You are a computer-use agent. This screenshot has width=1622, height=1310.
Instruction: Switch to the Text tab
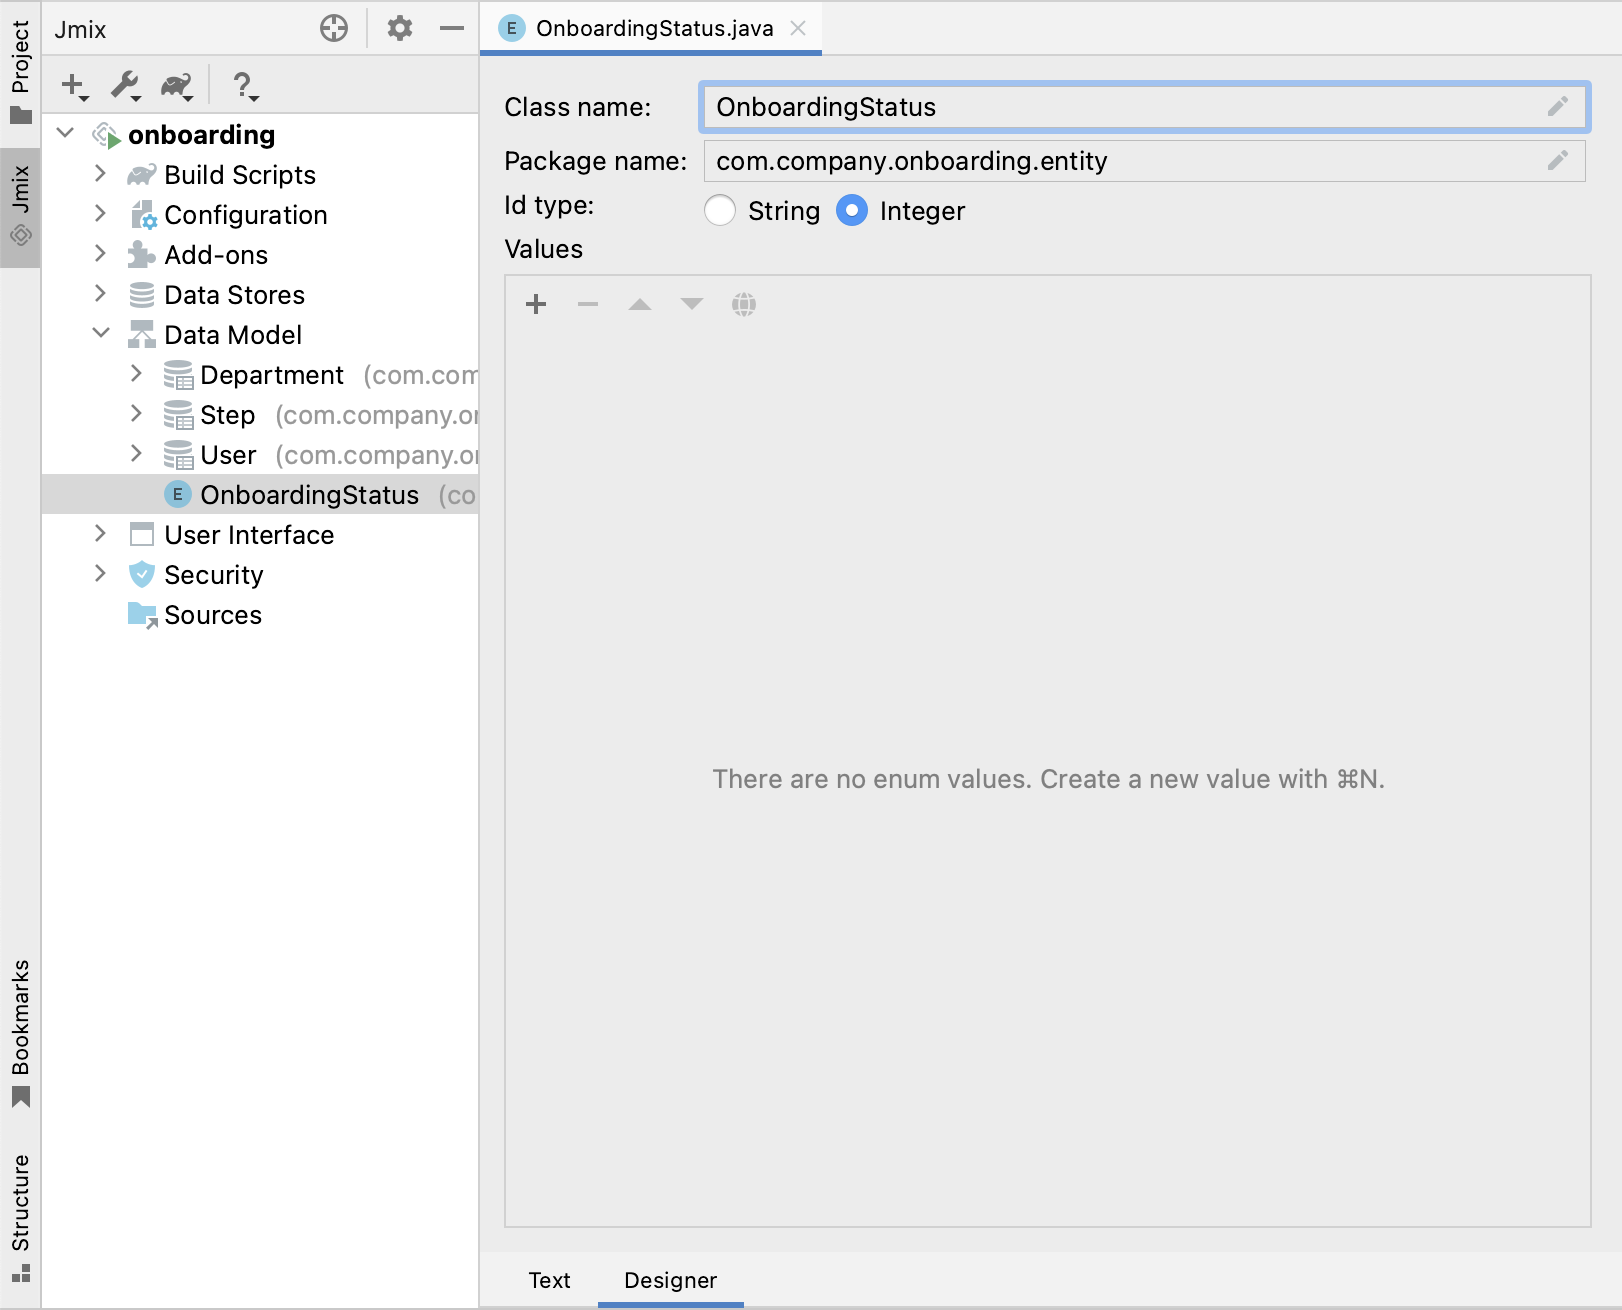pos(549,1280)
